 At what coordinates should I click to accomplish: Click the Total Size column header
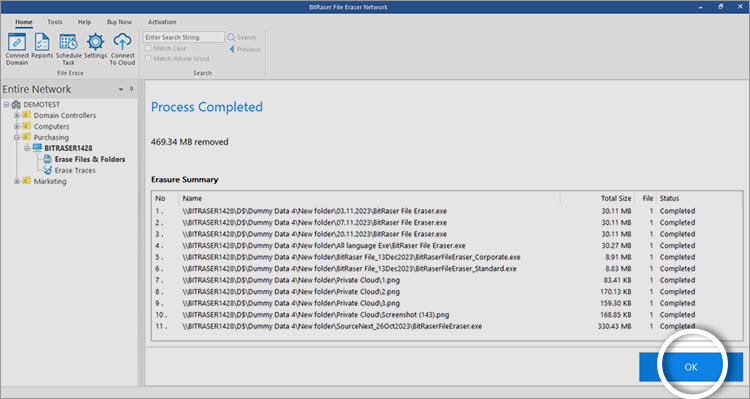(616, 198)
